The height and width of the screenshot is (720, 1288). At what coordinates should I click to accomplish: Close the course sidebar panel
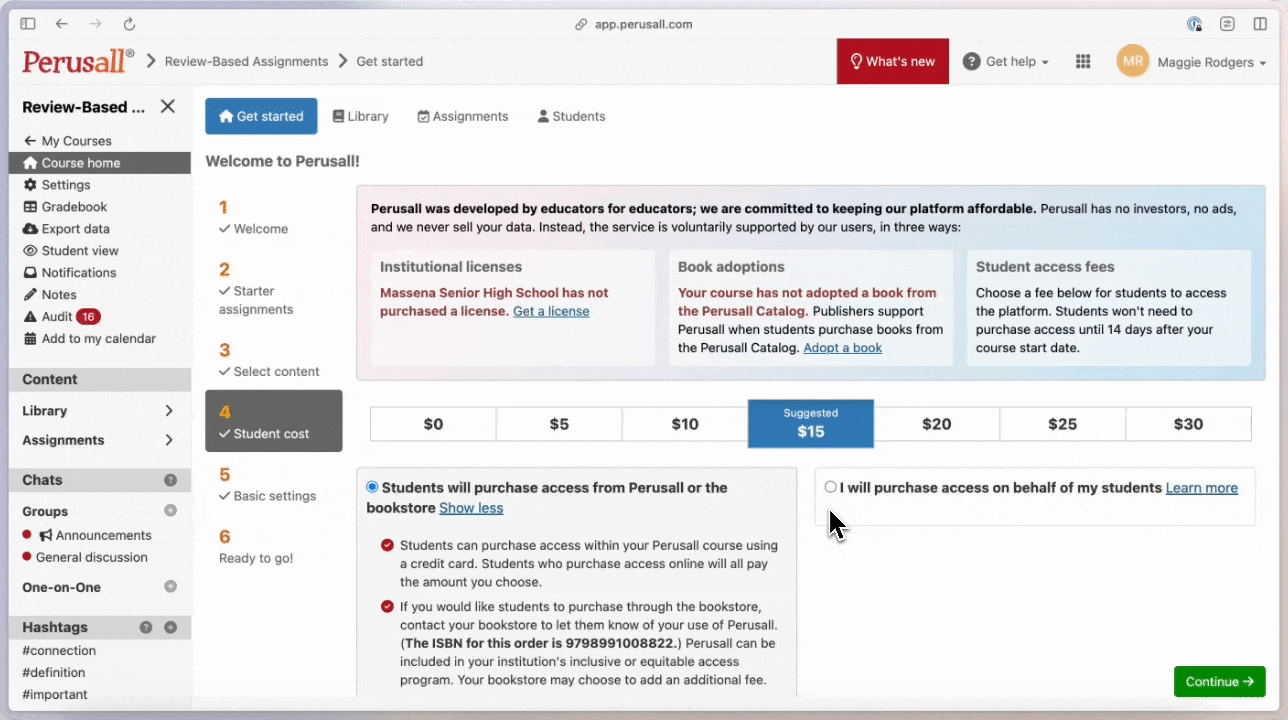[168, 107]
